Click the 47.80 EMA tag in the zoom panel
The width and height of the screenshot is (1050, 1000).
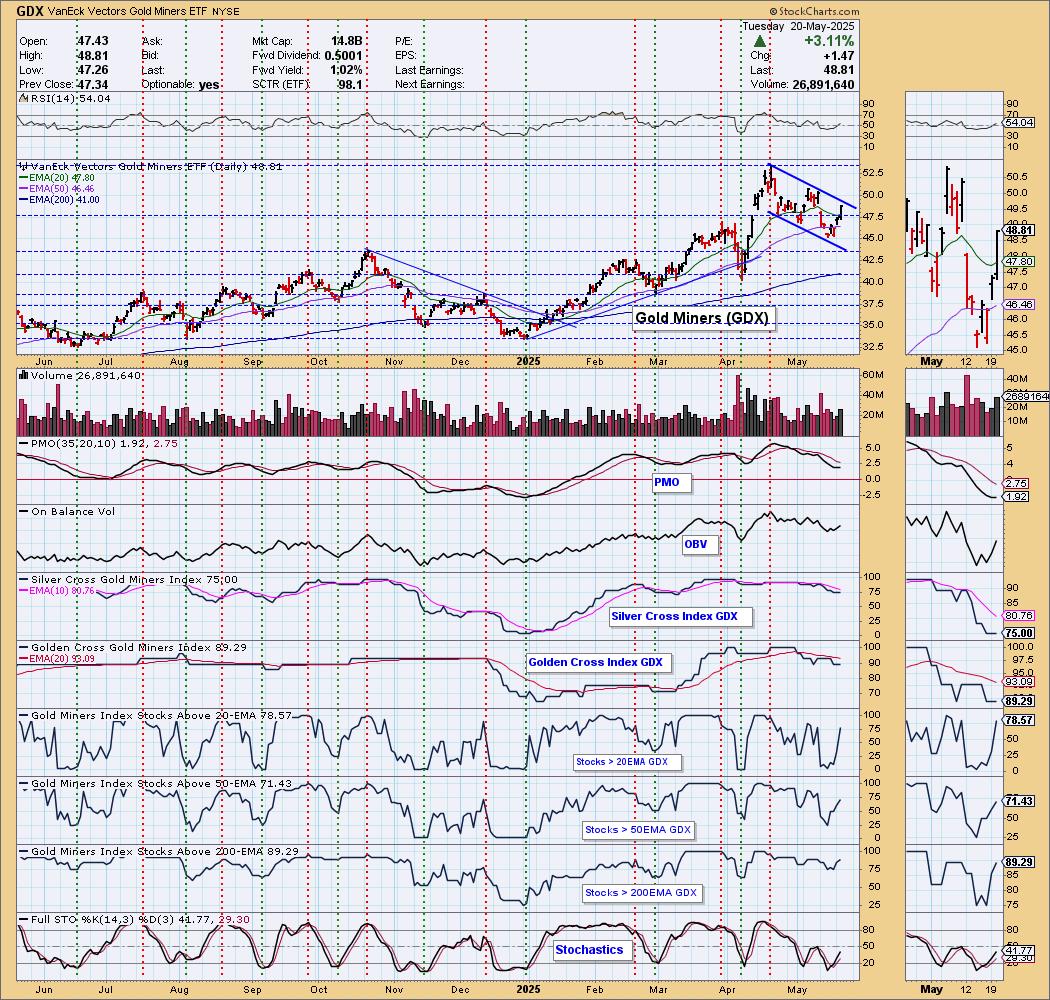tap(1020, 261)
